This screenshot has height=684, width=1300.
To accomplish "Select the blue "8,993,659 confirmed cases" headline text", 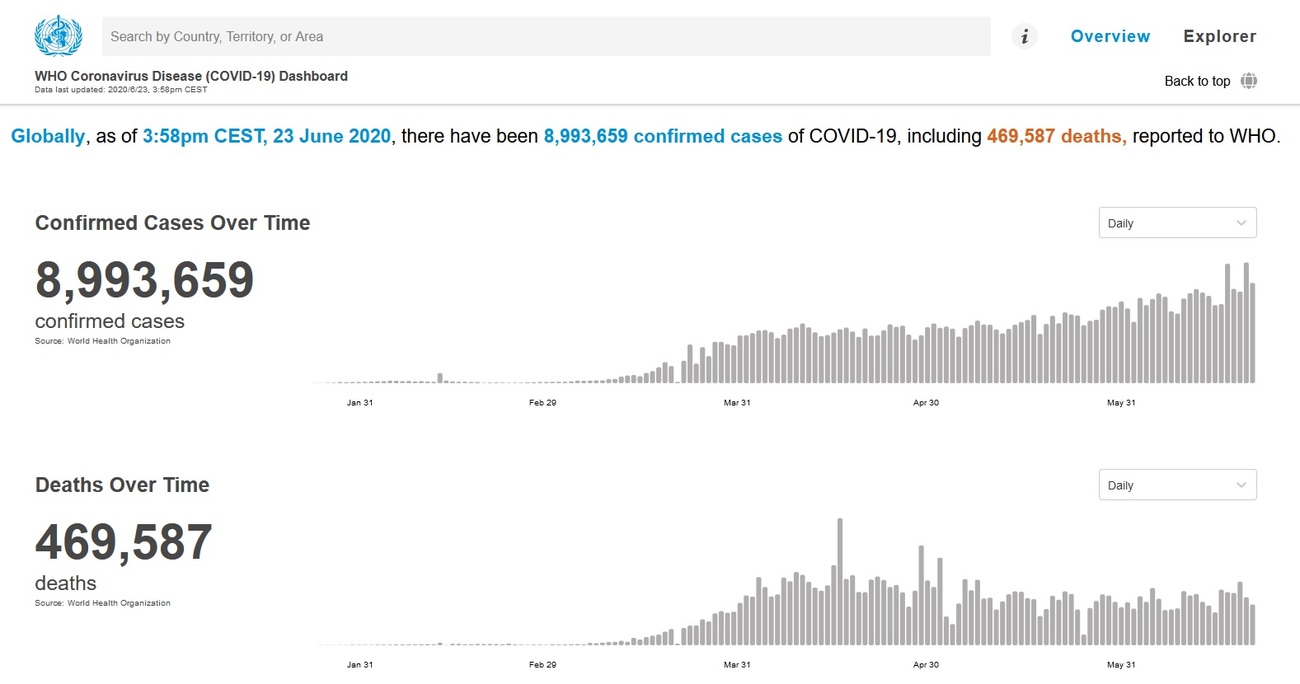I will pos(662,136).
